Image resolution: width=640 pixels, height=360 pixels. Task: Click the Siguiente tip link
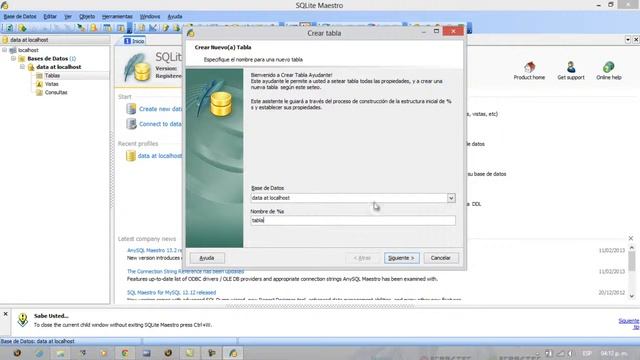629,324
